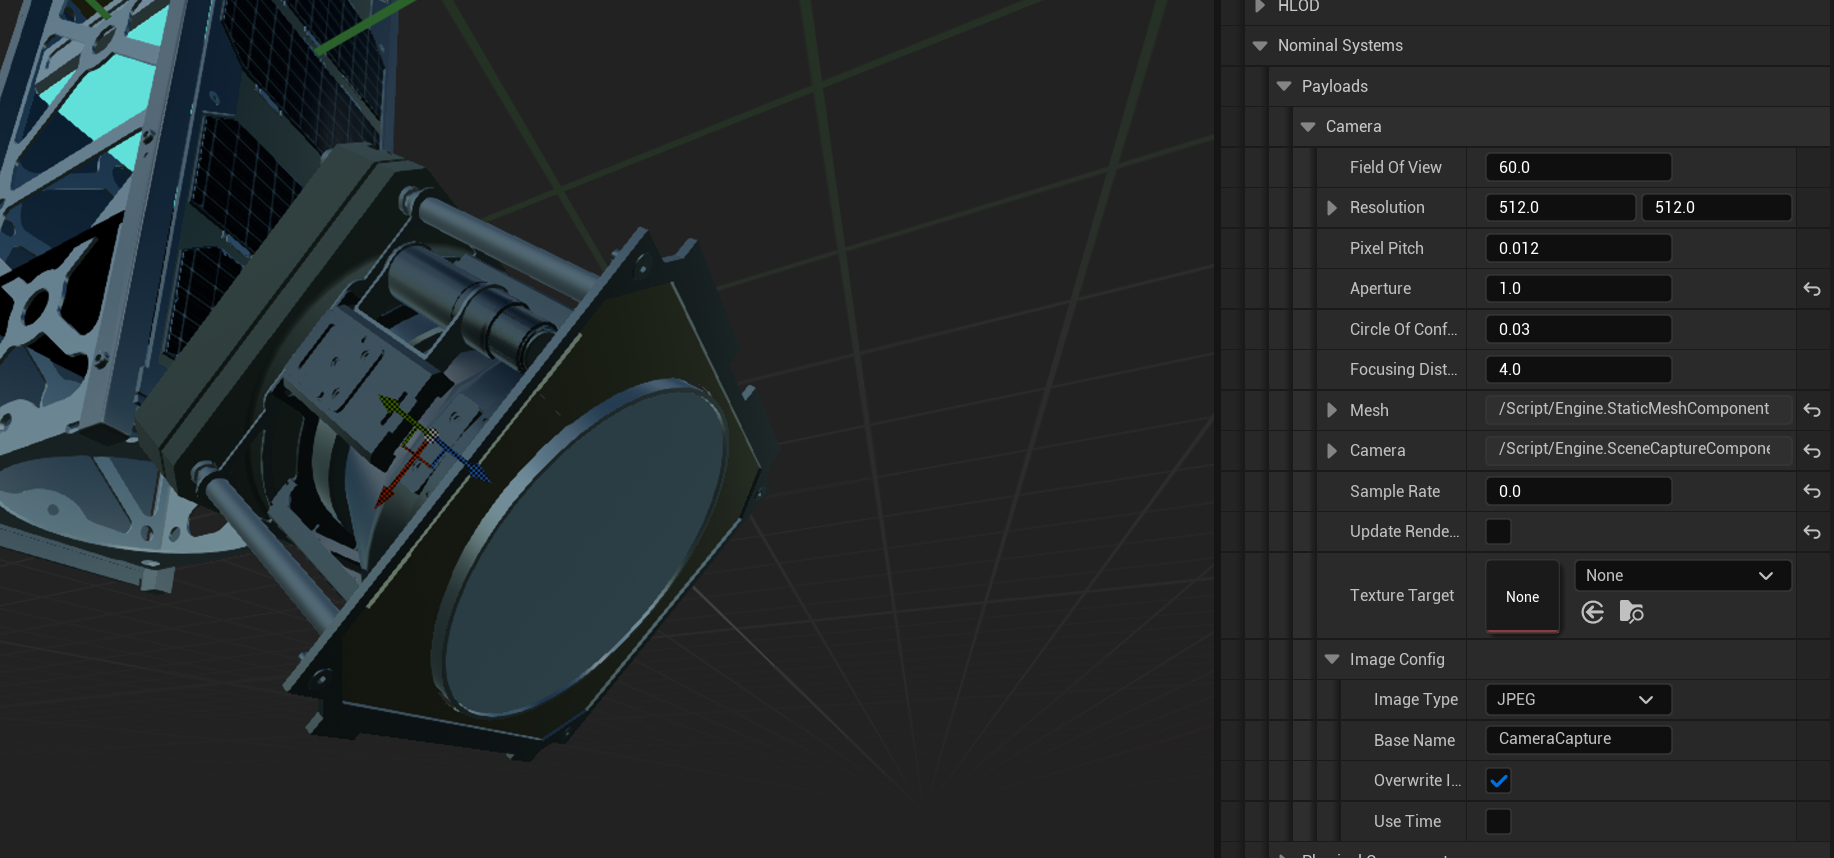Open the Texture Target asset dropdown
The image size is (1834, 858).
(1682, 575)
